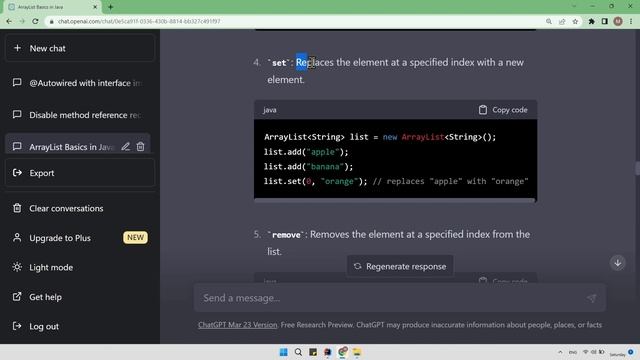Click the scroll-to-bottom arrow button

618,263
